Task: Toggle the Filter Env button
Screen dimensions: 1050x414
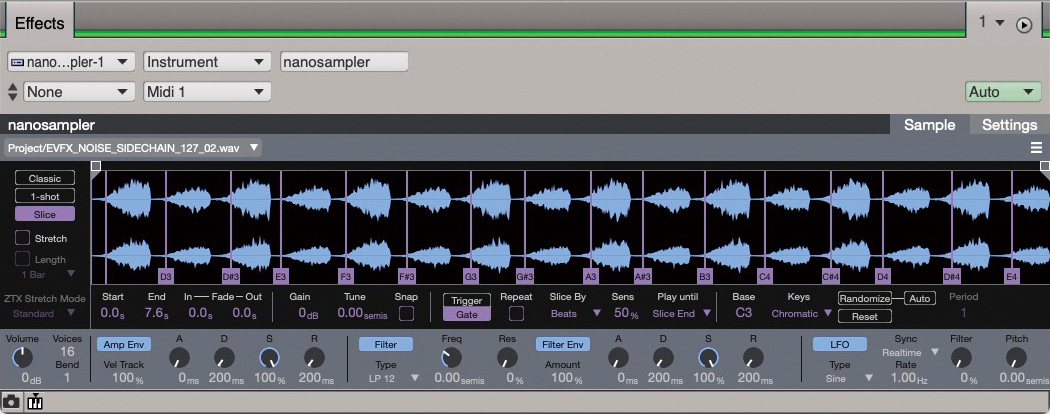Action: point(562,344)
